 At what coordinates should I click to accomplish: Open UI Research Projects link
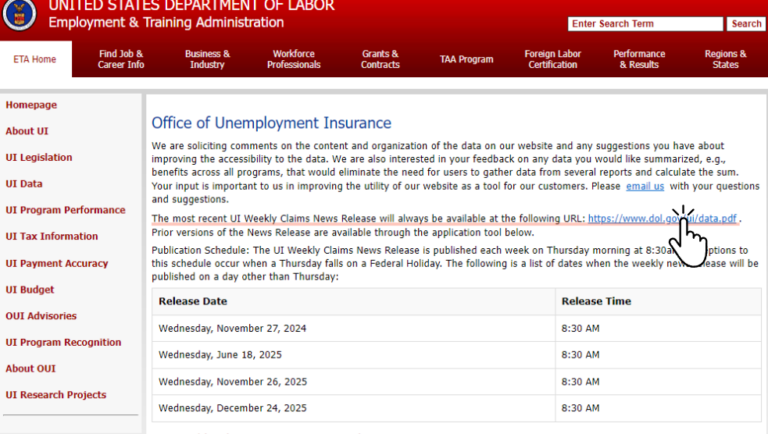56,395
